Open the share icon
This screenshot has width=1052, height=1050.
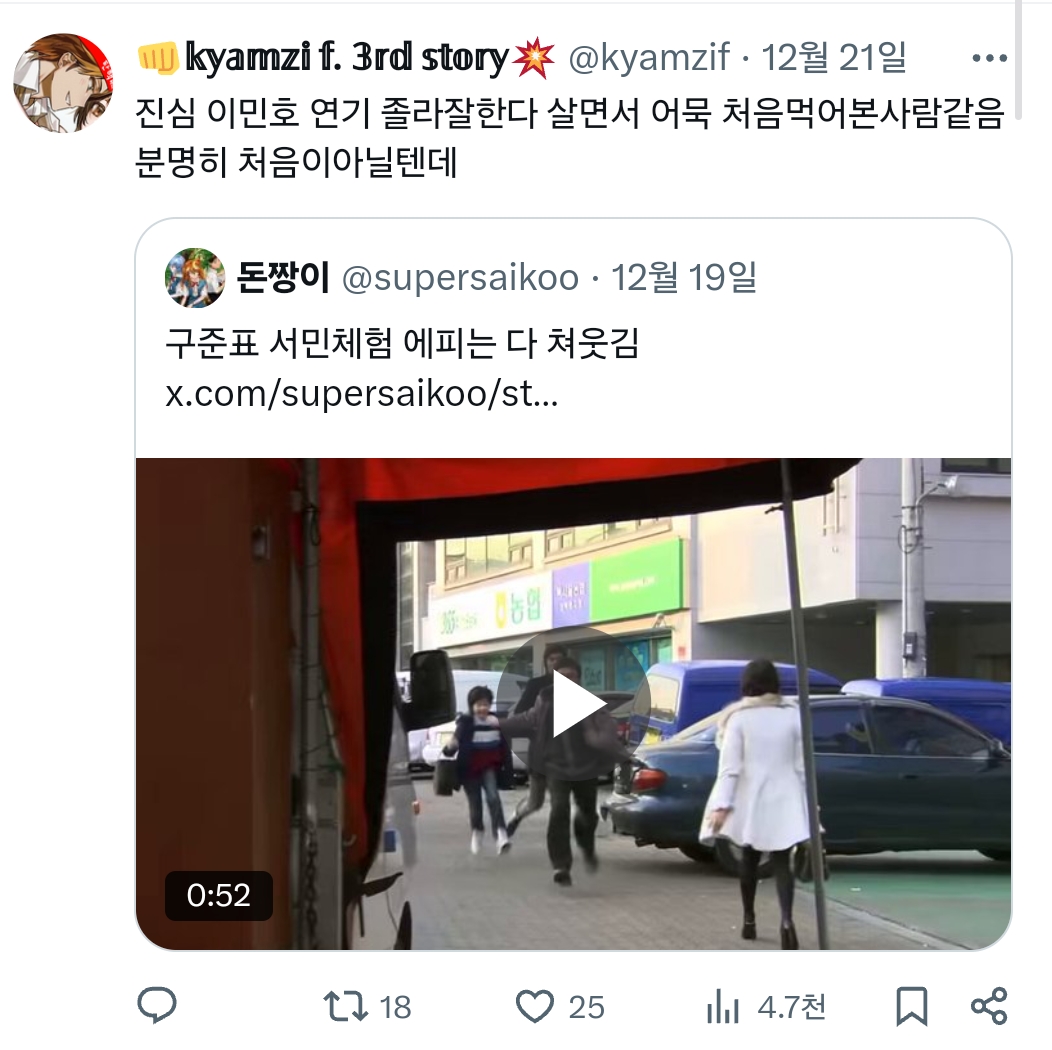(x=990, y=1006)
